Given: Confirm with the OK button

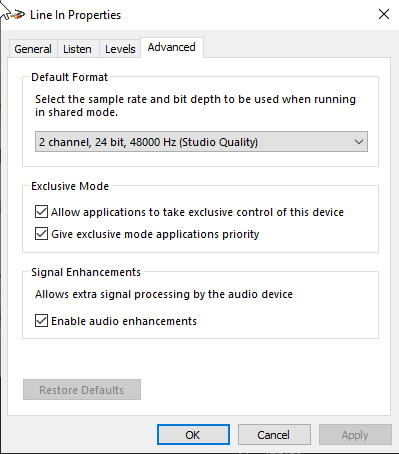Looking at the screenshot, I should click(x=193, y=435).
